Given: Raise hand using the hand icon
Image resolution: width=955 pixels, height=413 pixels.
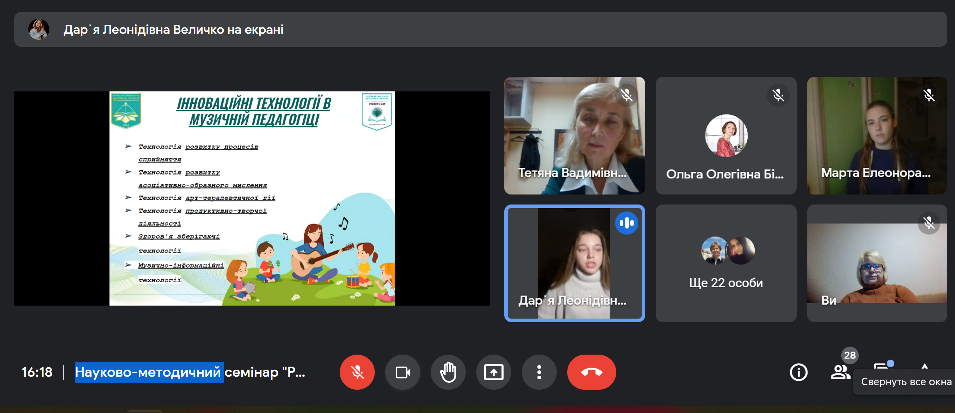Looking at the screenshot, I should 448,372.
